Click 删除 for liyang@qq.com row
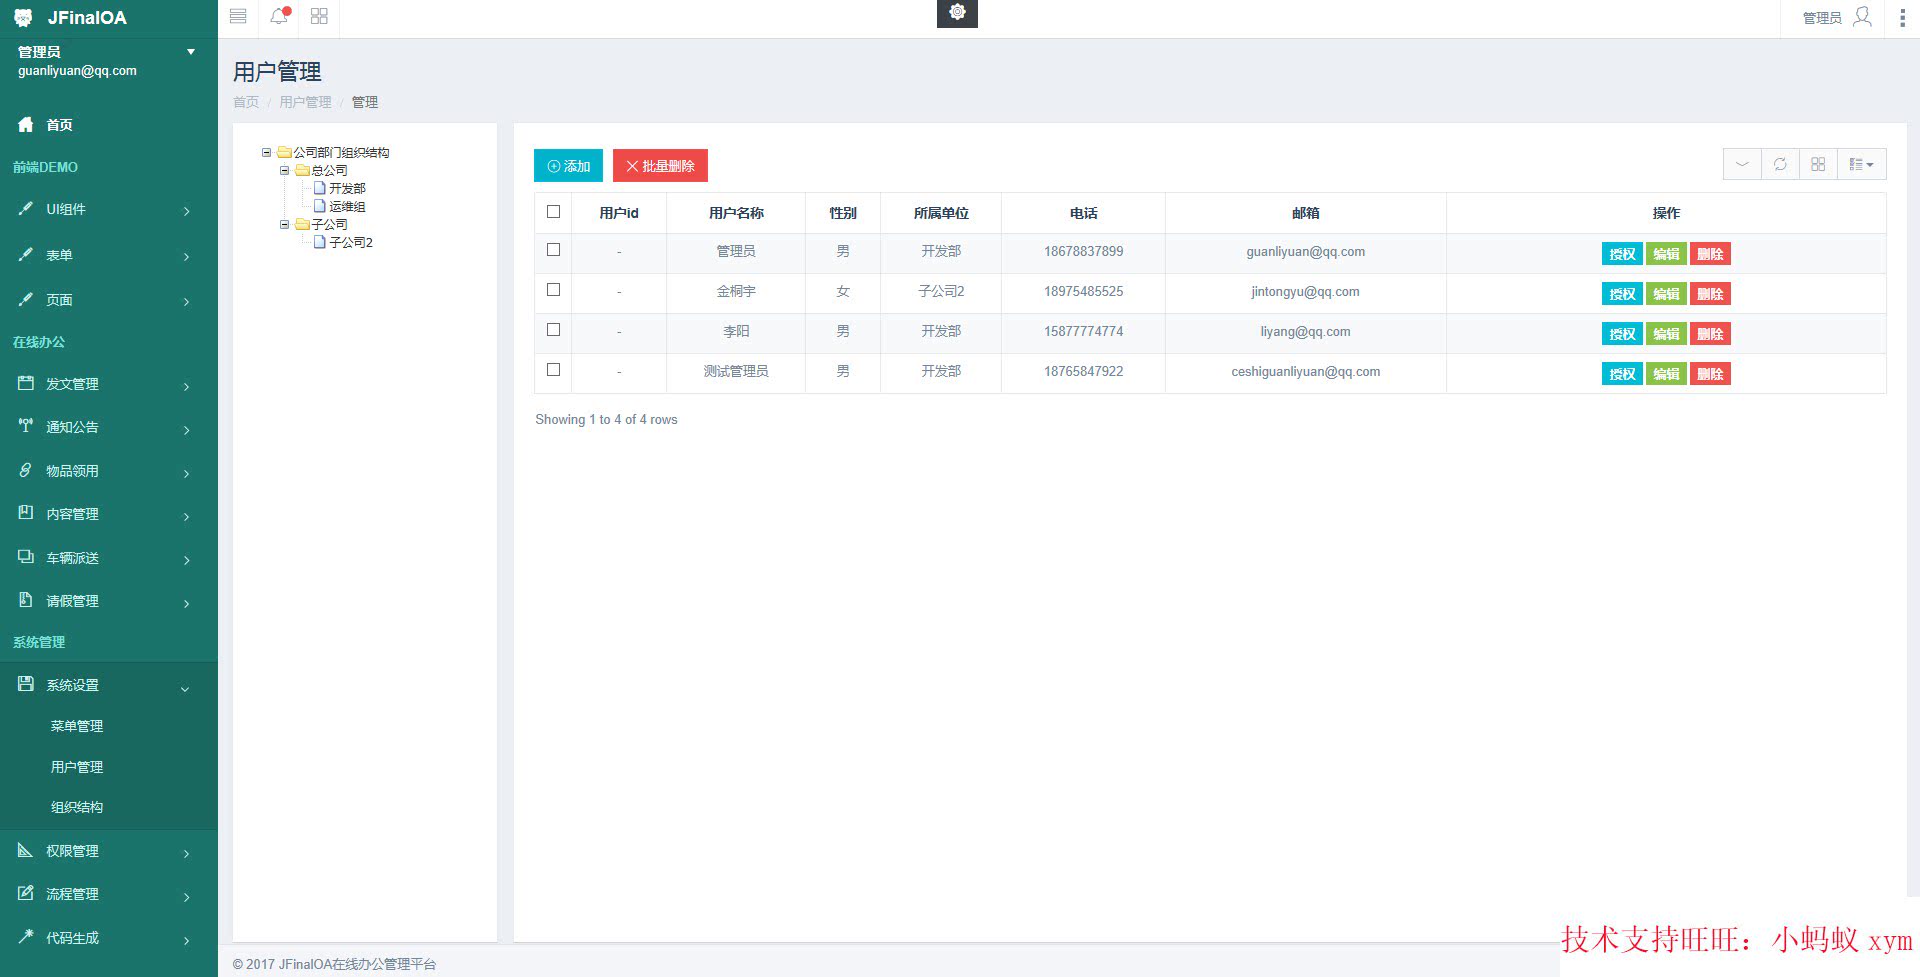Screen dimensions: 1920x977 coord(1710,334)
